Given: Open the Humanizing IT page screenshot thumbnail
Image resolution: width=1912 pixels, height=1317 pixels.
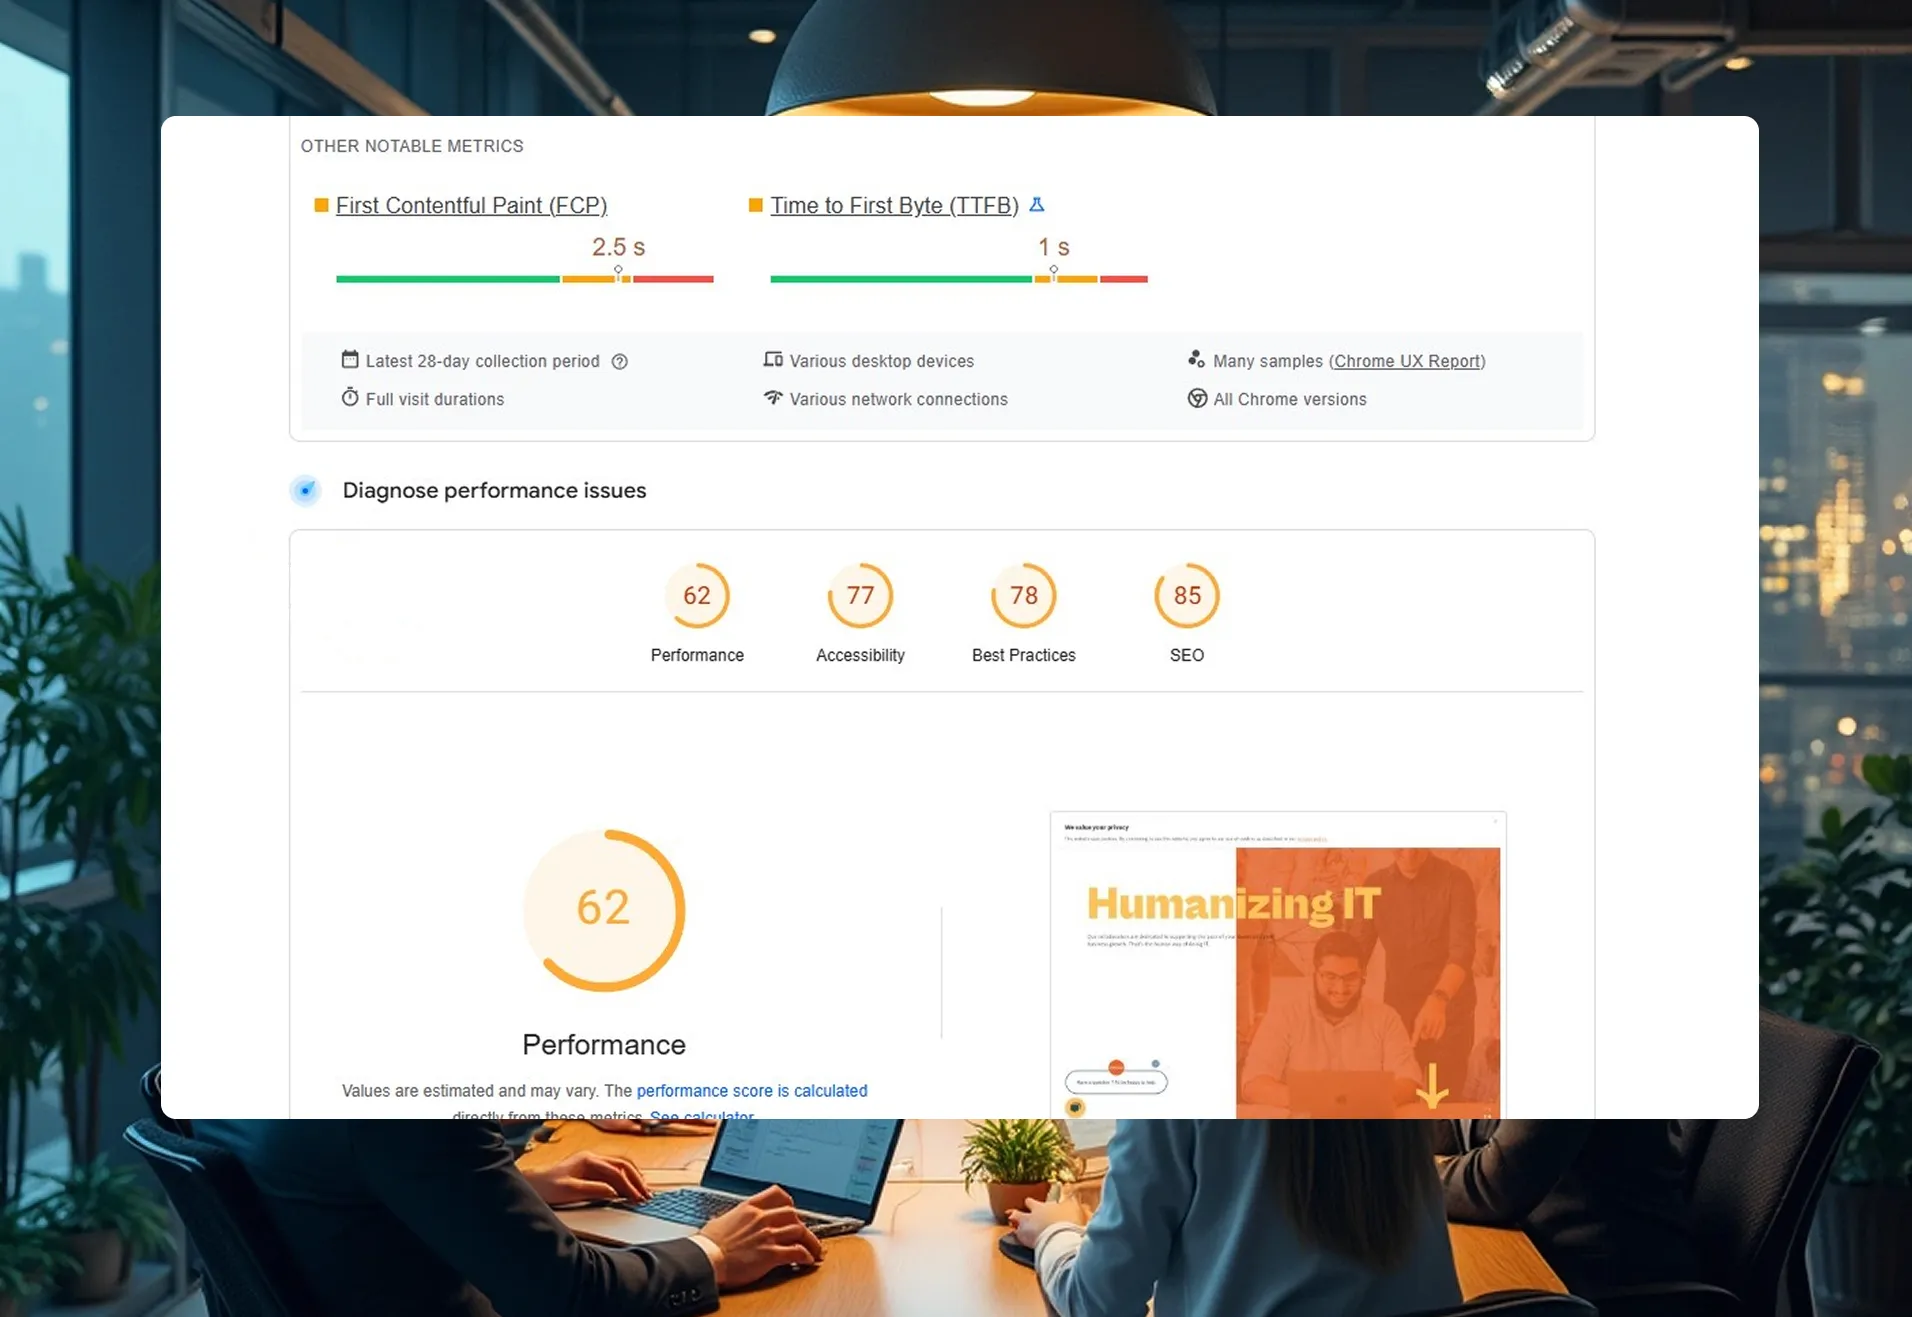Looking at the screenshot, I should [x=1277, y=966].
